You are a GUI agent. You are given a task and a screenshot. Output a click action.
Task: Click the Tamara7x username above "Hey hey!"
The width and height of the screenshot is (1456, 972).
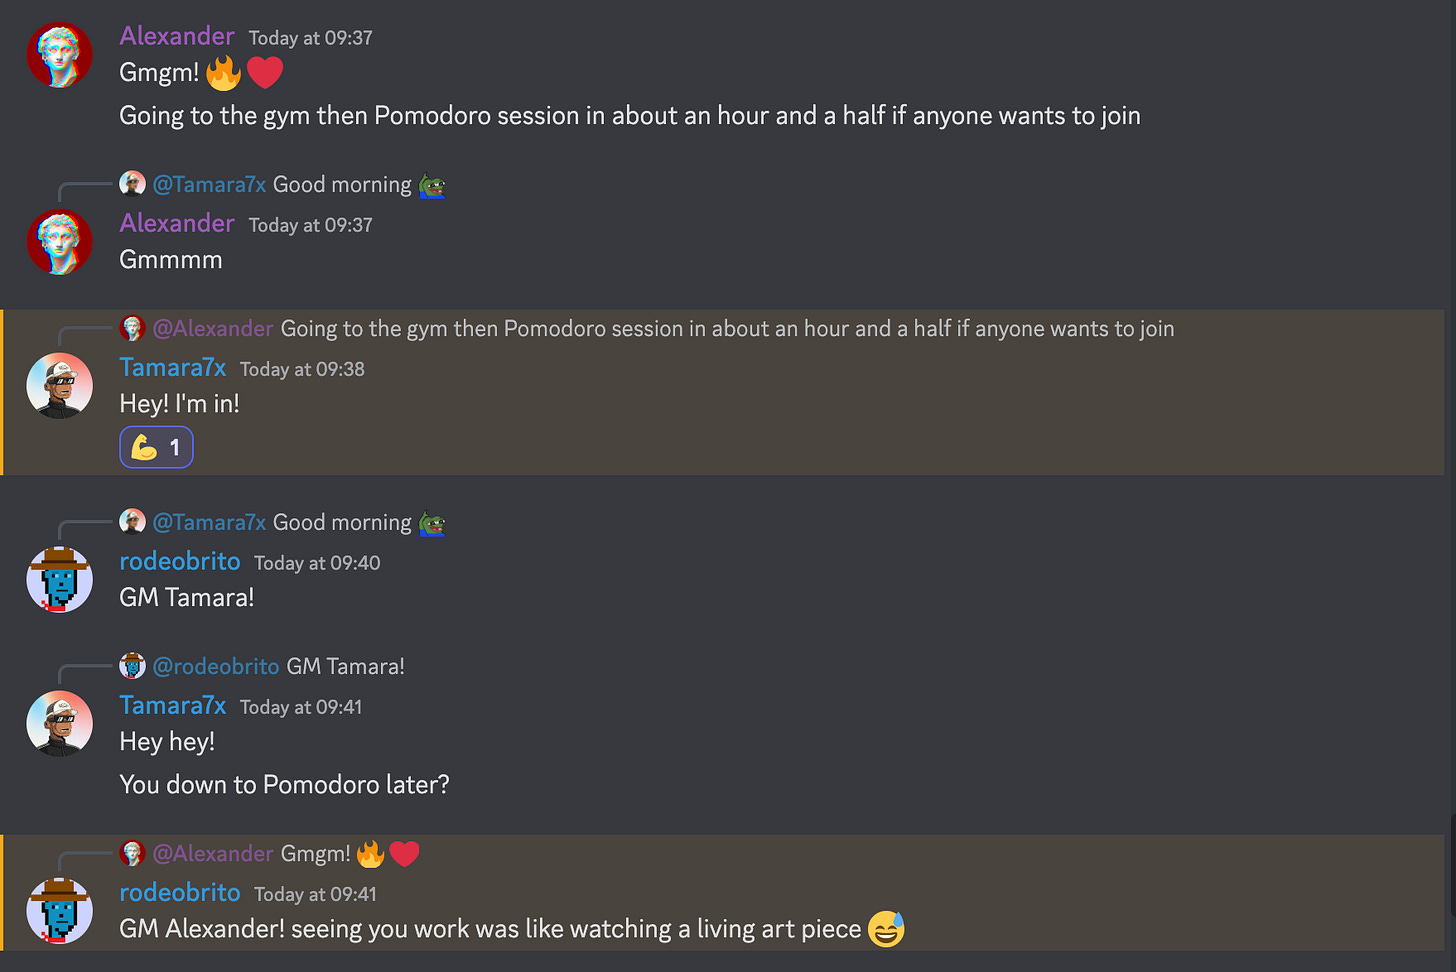(173, 705)
